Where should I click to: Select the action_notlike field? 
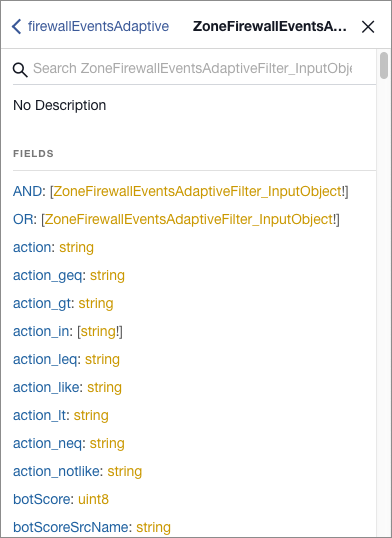coord(56,472)
